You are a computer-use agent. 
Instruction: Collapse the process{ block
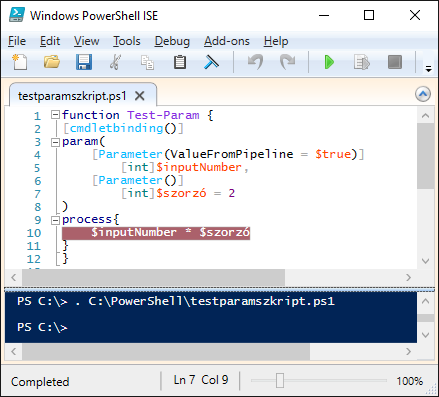(55, 220)
